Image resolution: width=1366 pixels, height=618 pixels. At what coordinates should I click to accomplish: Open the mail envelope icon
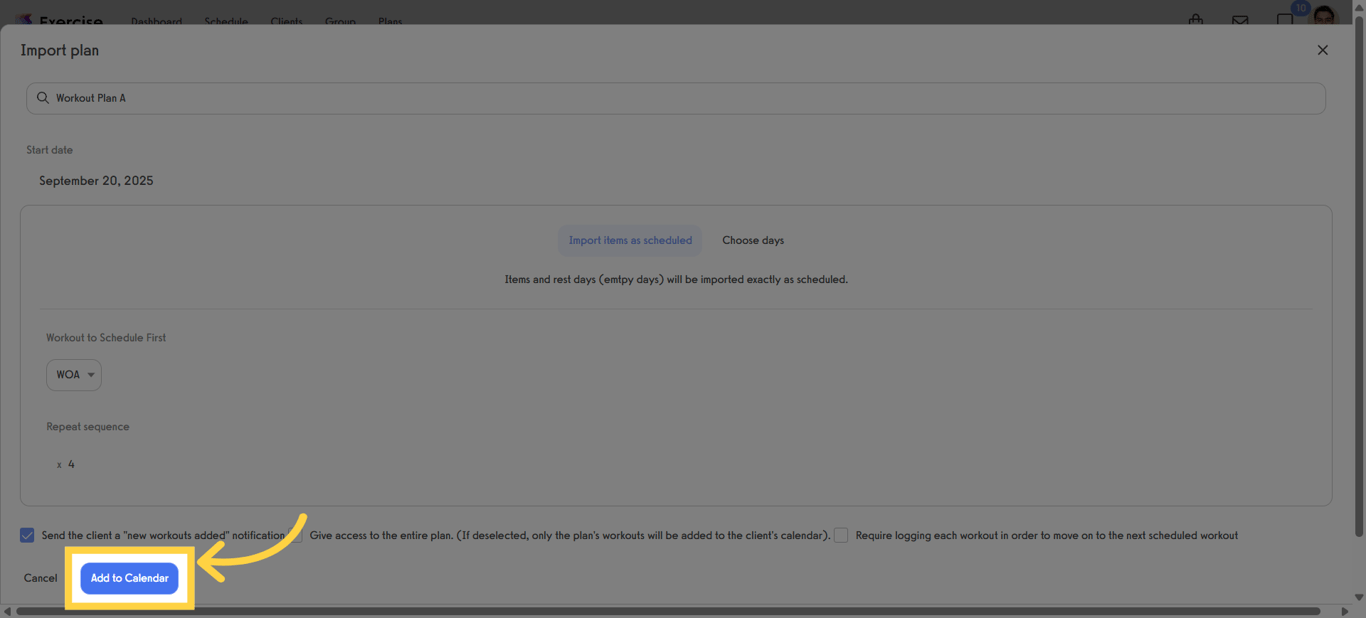(1240, 20)
